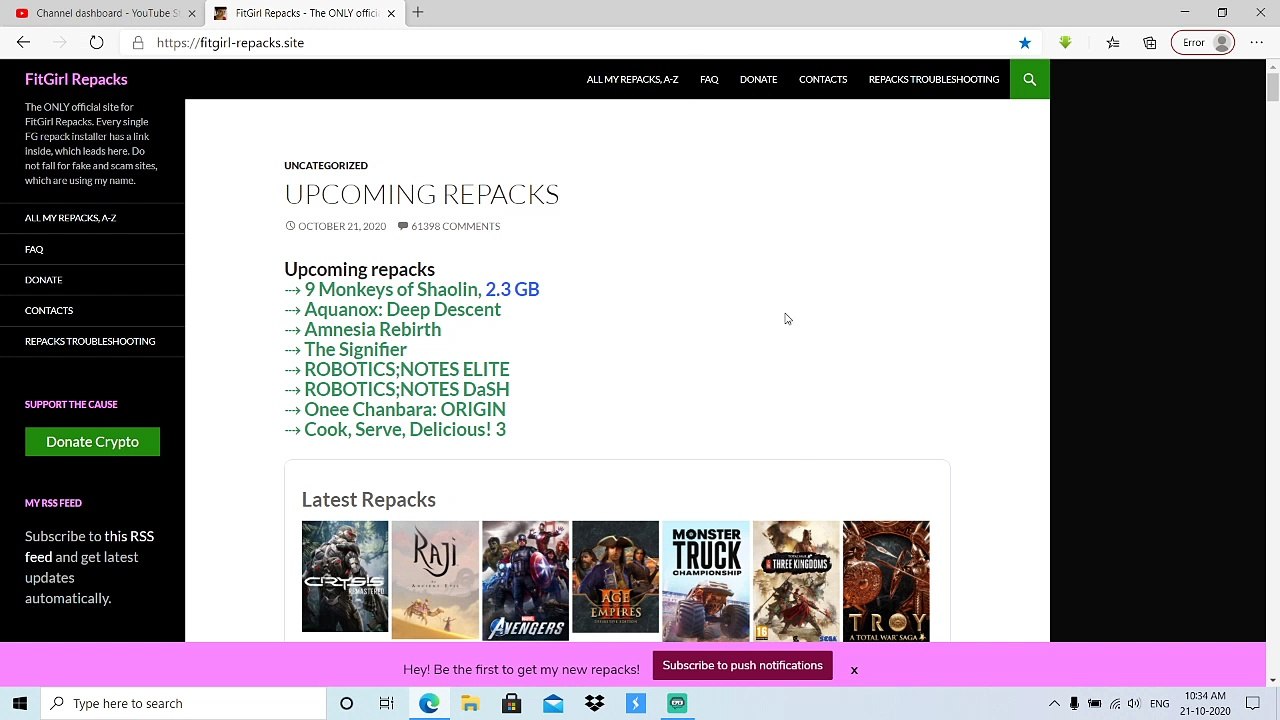The height and width of the screenshot is (720, 1280).
Task: Select 'Onee Chanbara: ORIGIN' upcoming entry
Action: (404, 409)
